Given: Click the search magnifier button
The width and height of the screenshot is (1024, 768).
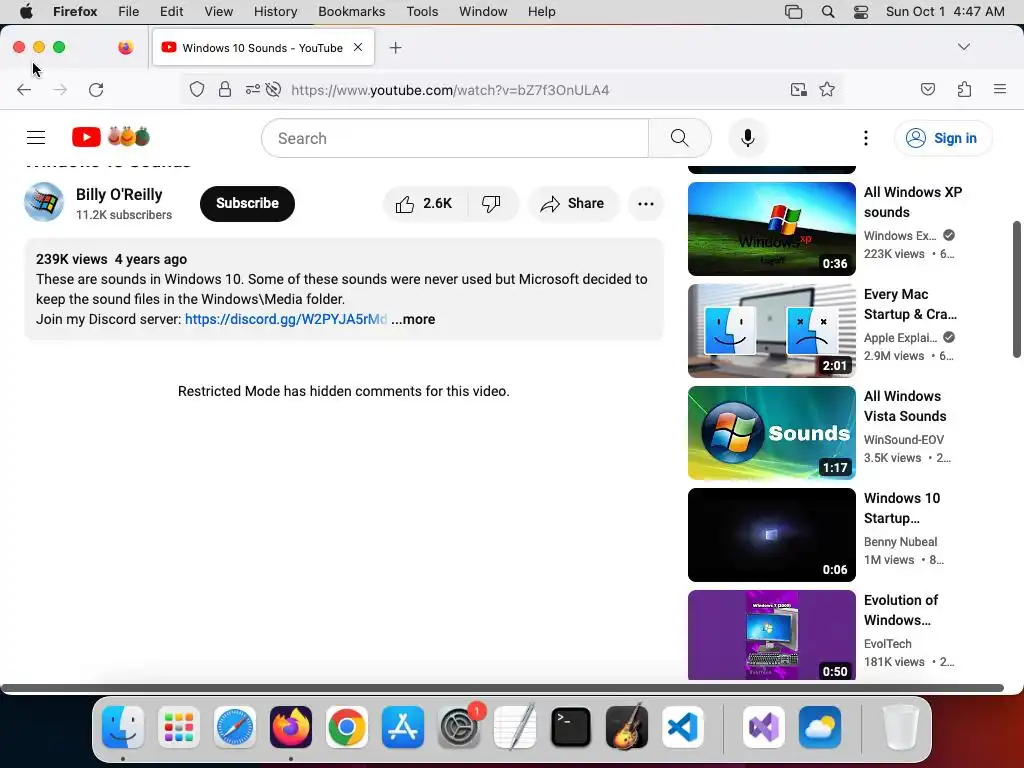Looking at the screenshot, I should pyautogui.click(x=679, y=138).
